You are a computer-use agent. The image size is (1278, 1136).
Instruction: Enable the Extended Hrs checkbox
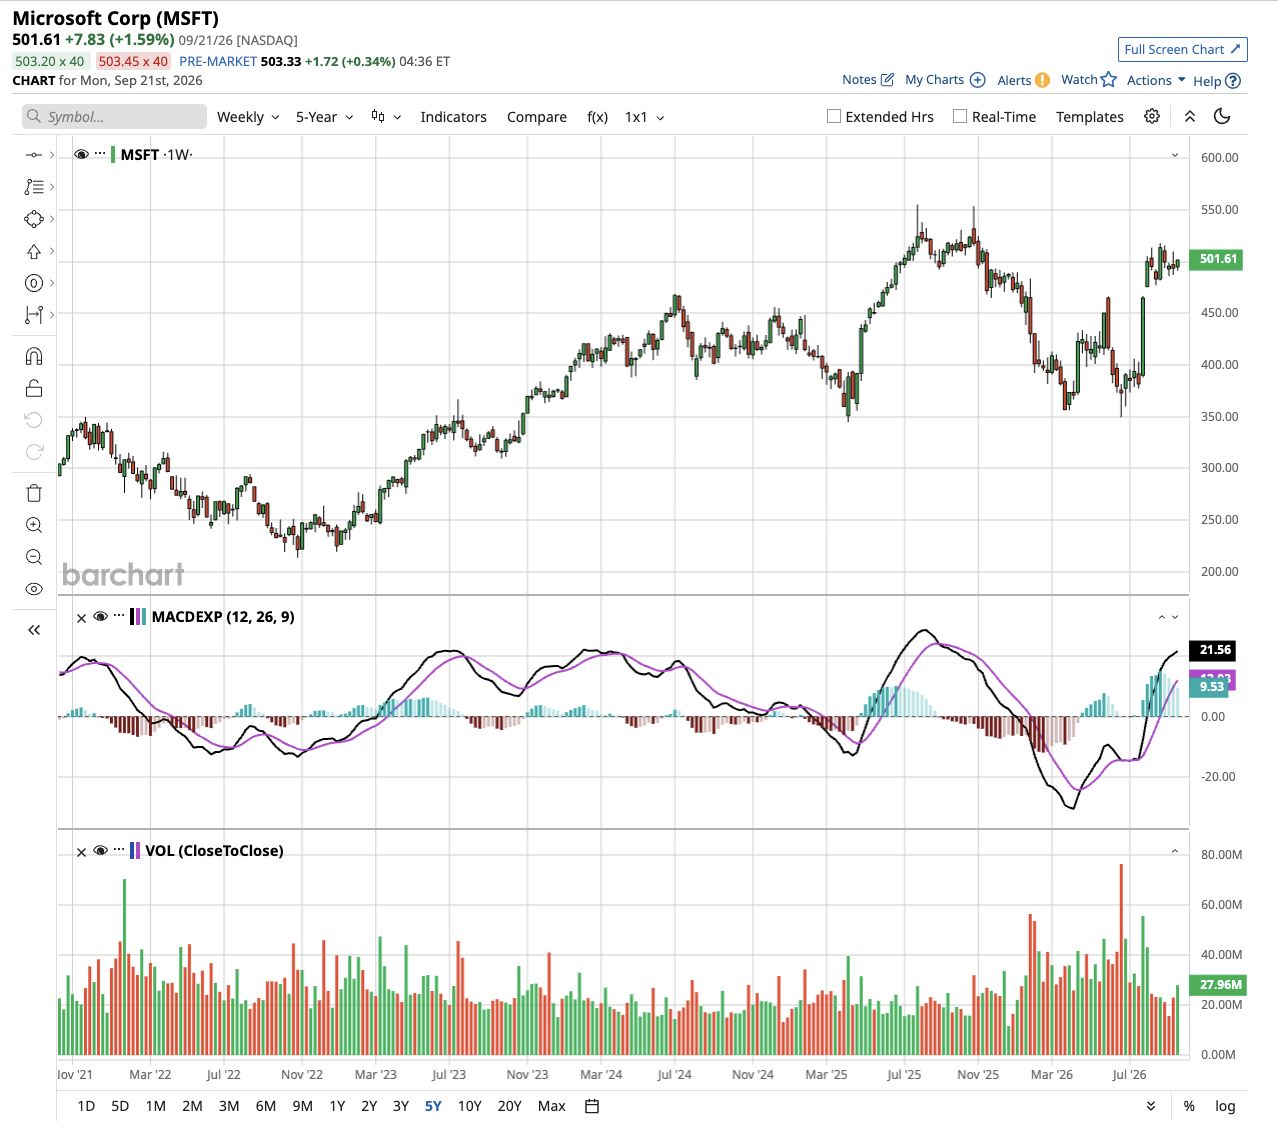coord(834,116)
